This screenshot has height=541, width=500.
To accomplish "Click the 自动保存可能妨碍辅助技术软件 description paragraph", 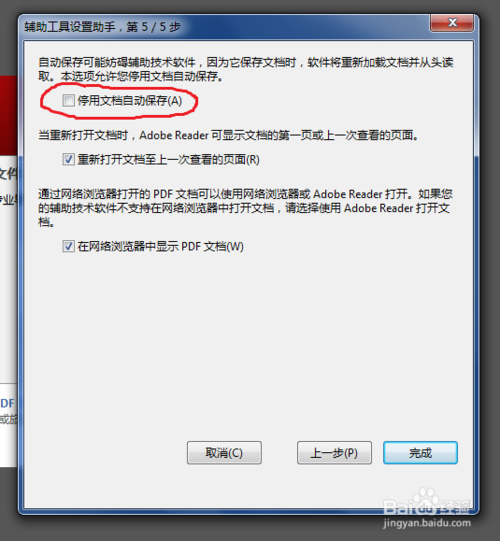I will (245, 69).
